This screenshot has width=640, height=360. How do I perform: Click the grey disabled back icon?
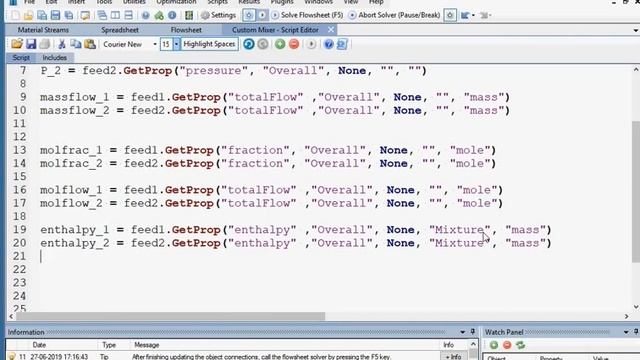(263, 44)
